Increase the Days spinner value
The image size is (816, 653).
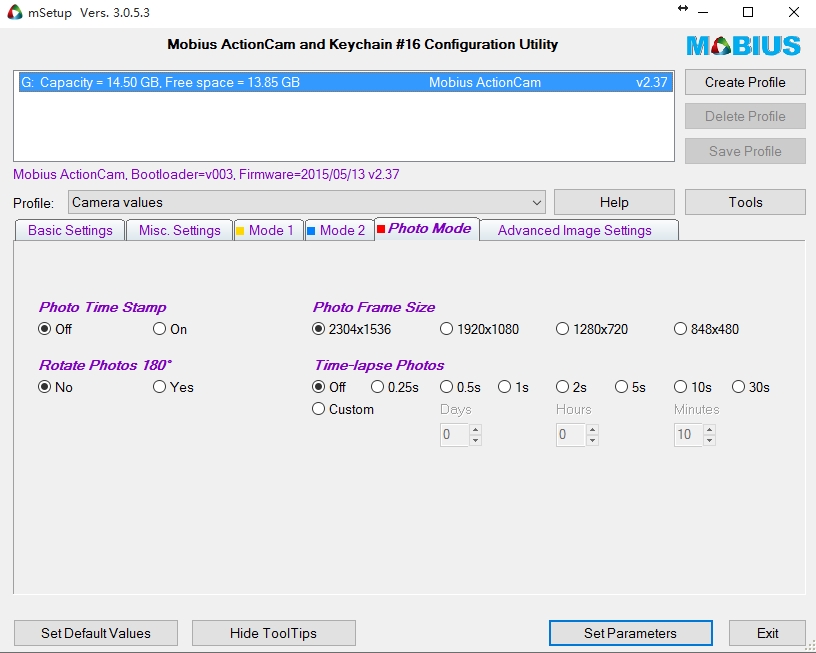[x=475, y=429]
